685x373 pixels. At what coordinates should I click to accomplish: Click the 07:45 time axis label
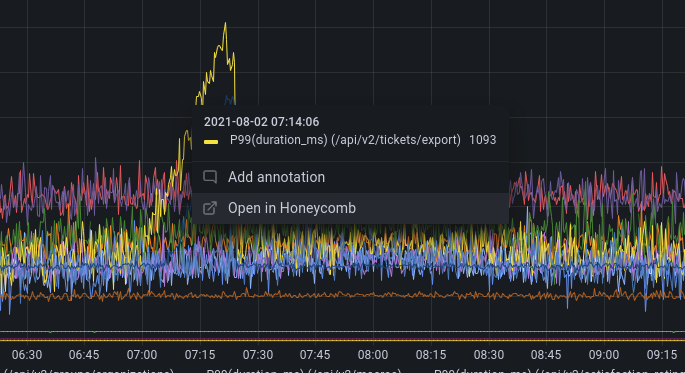[x=315, y=355]
